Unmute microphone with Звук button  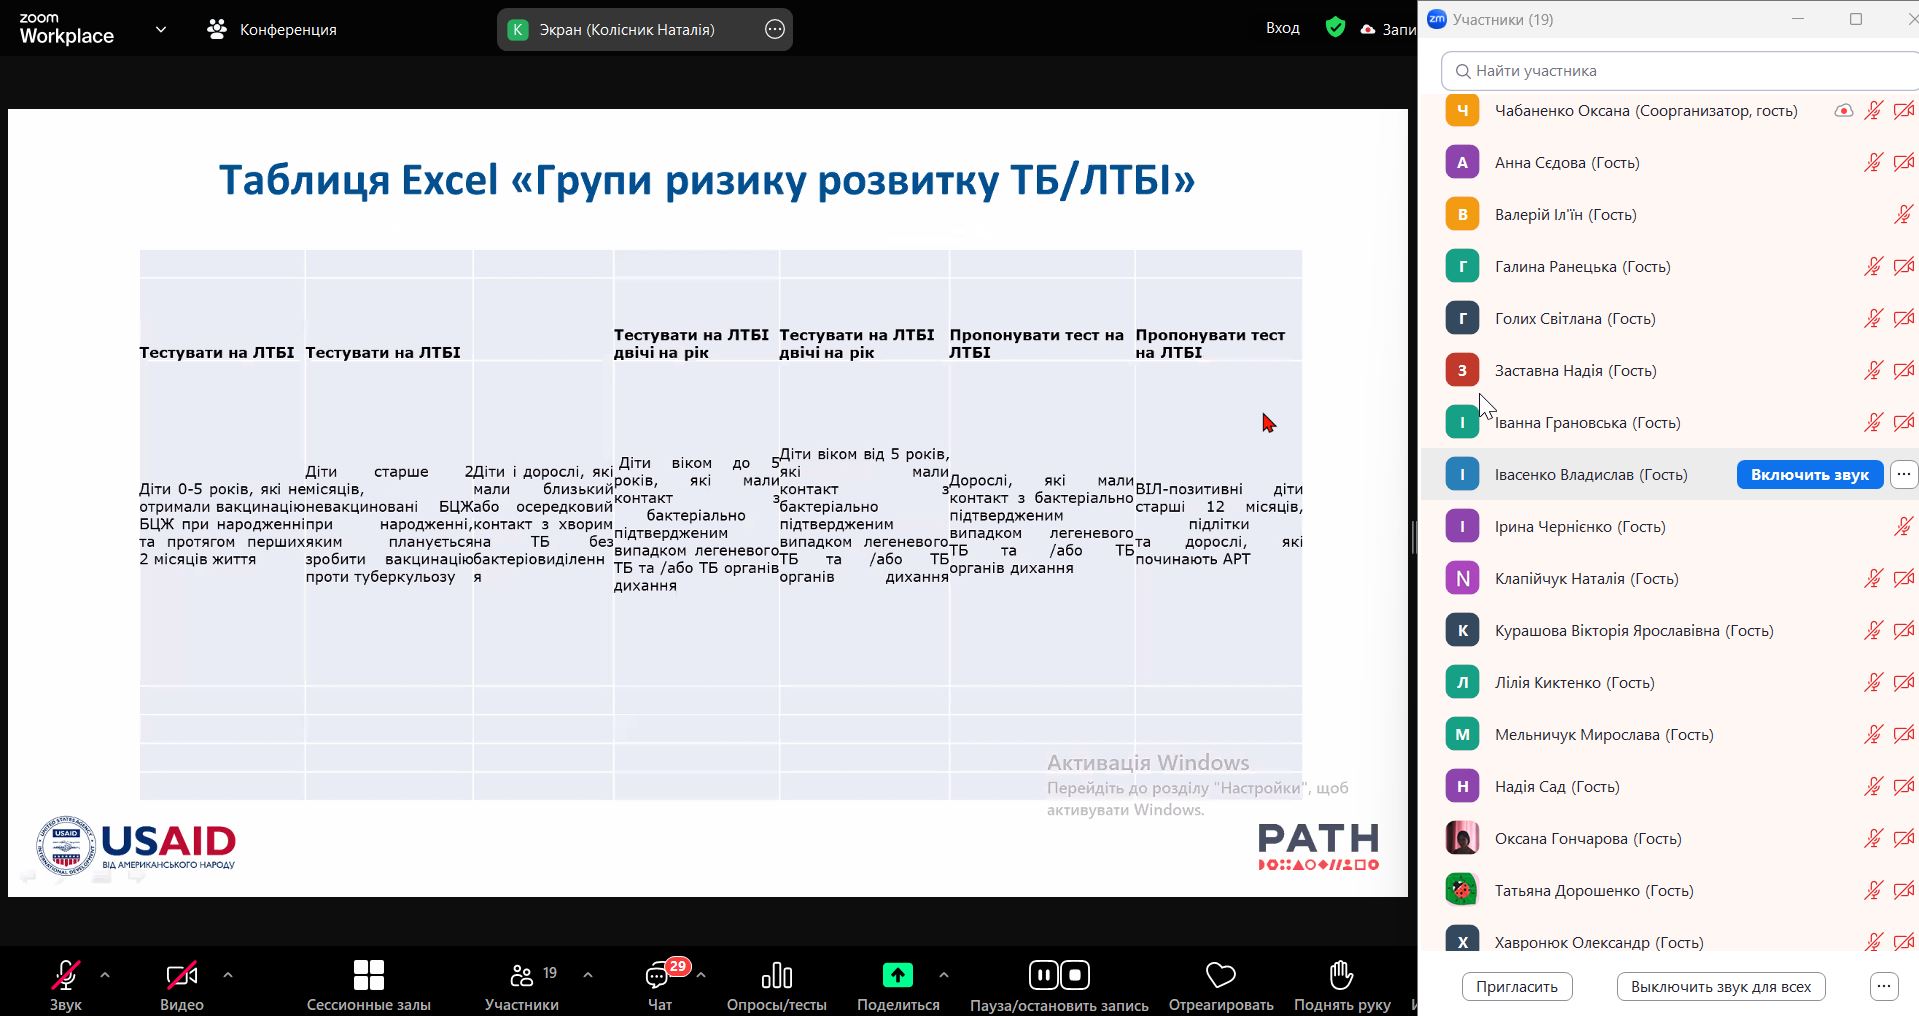pyautogui.click(x=66, y=975)
